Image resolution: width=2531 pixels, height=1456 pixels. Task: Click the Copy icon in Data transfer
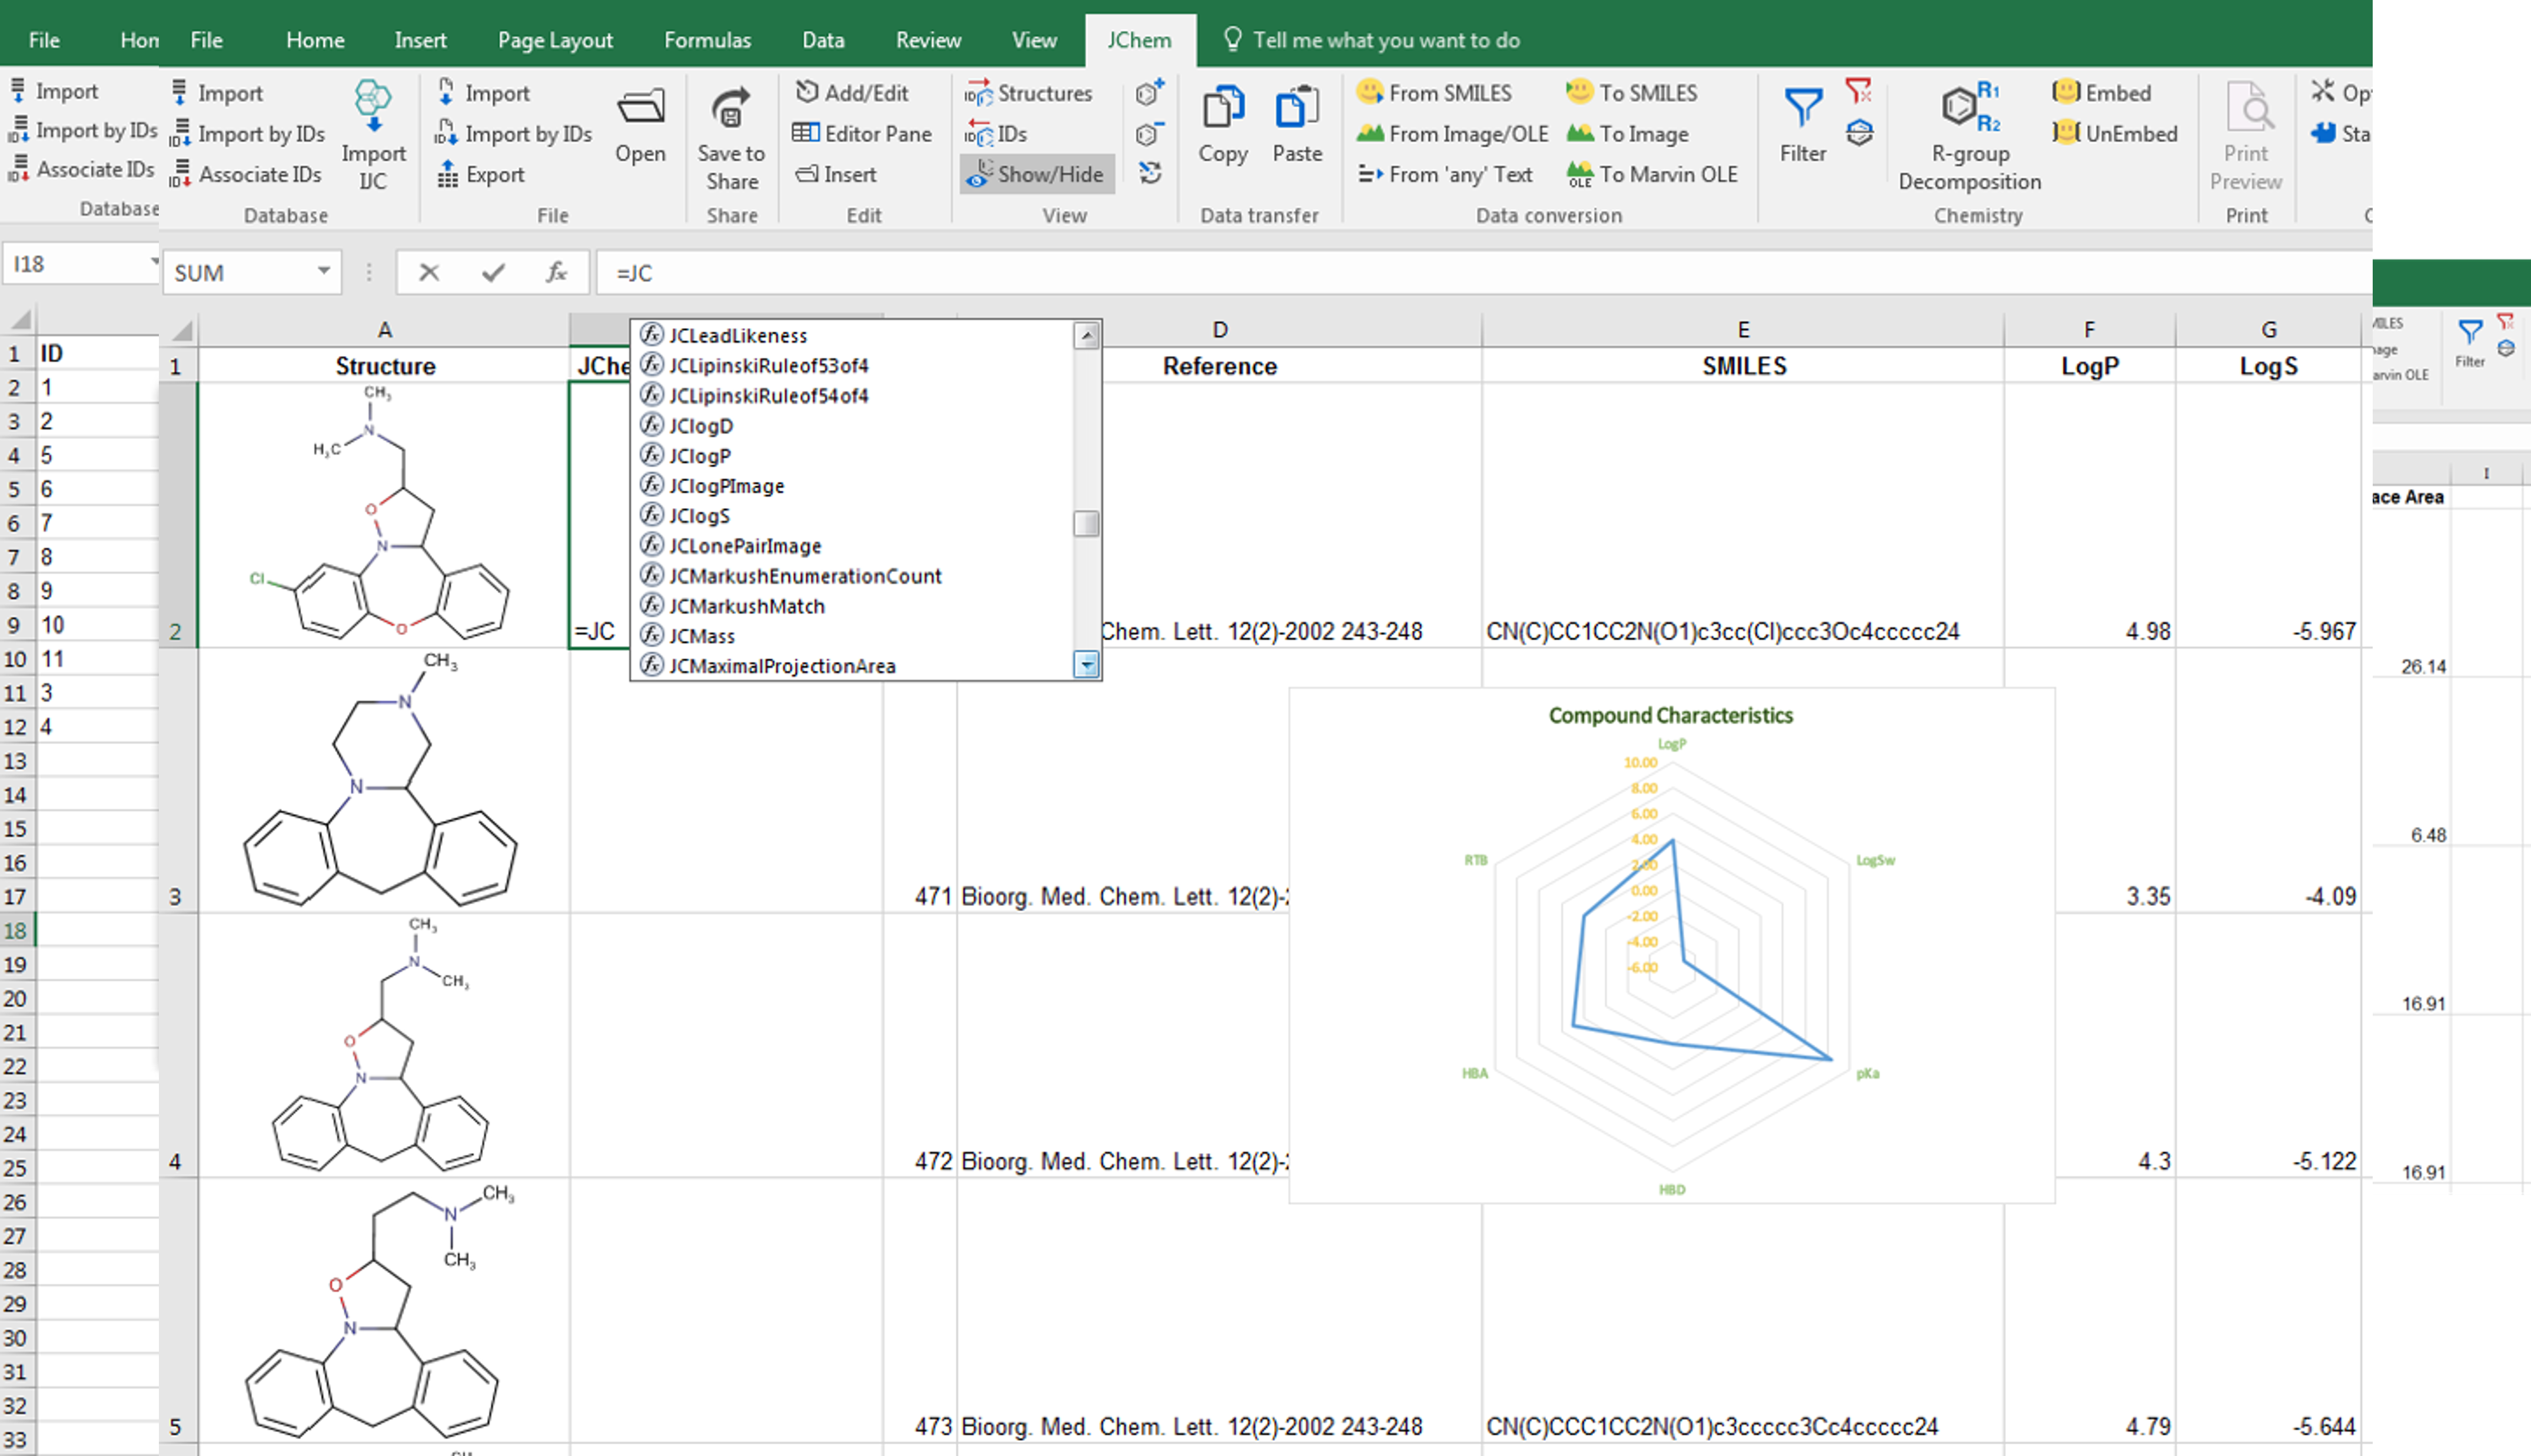1222,107
